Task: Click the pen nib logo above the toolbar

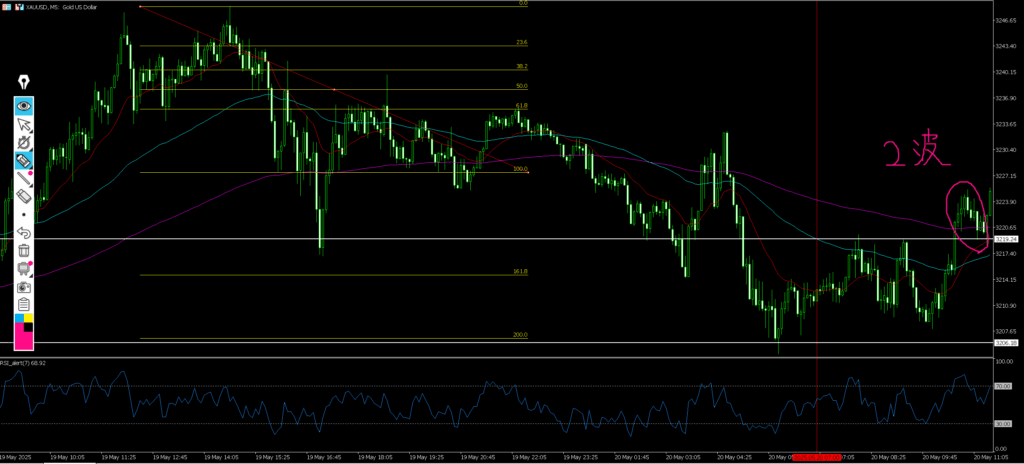Action: [24, 82]
